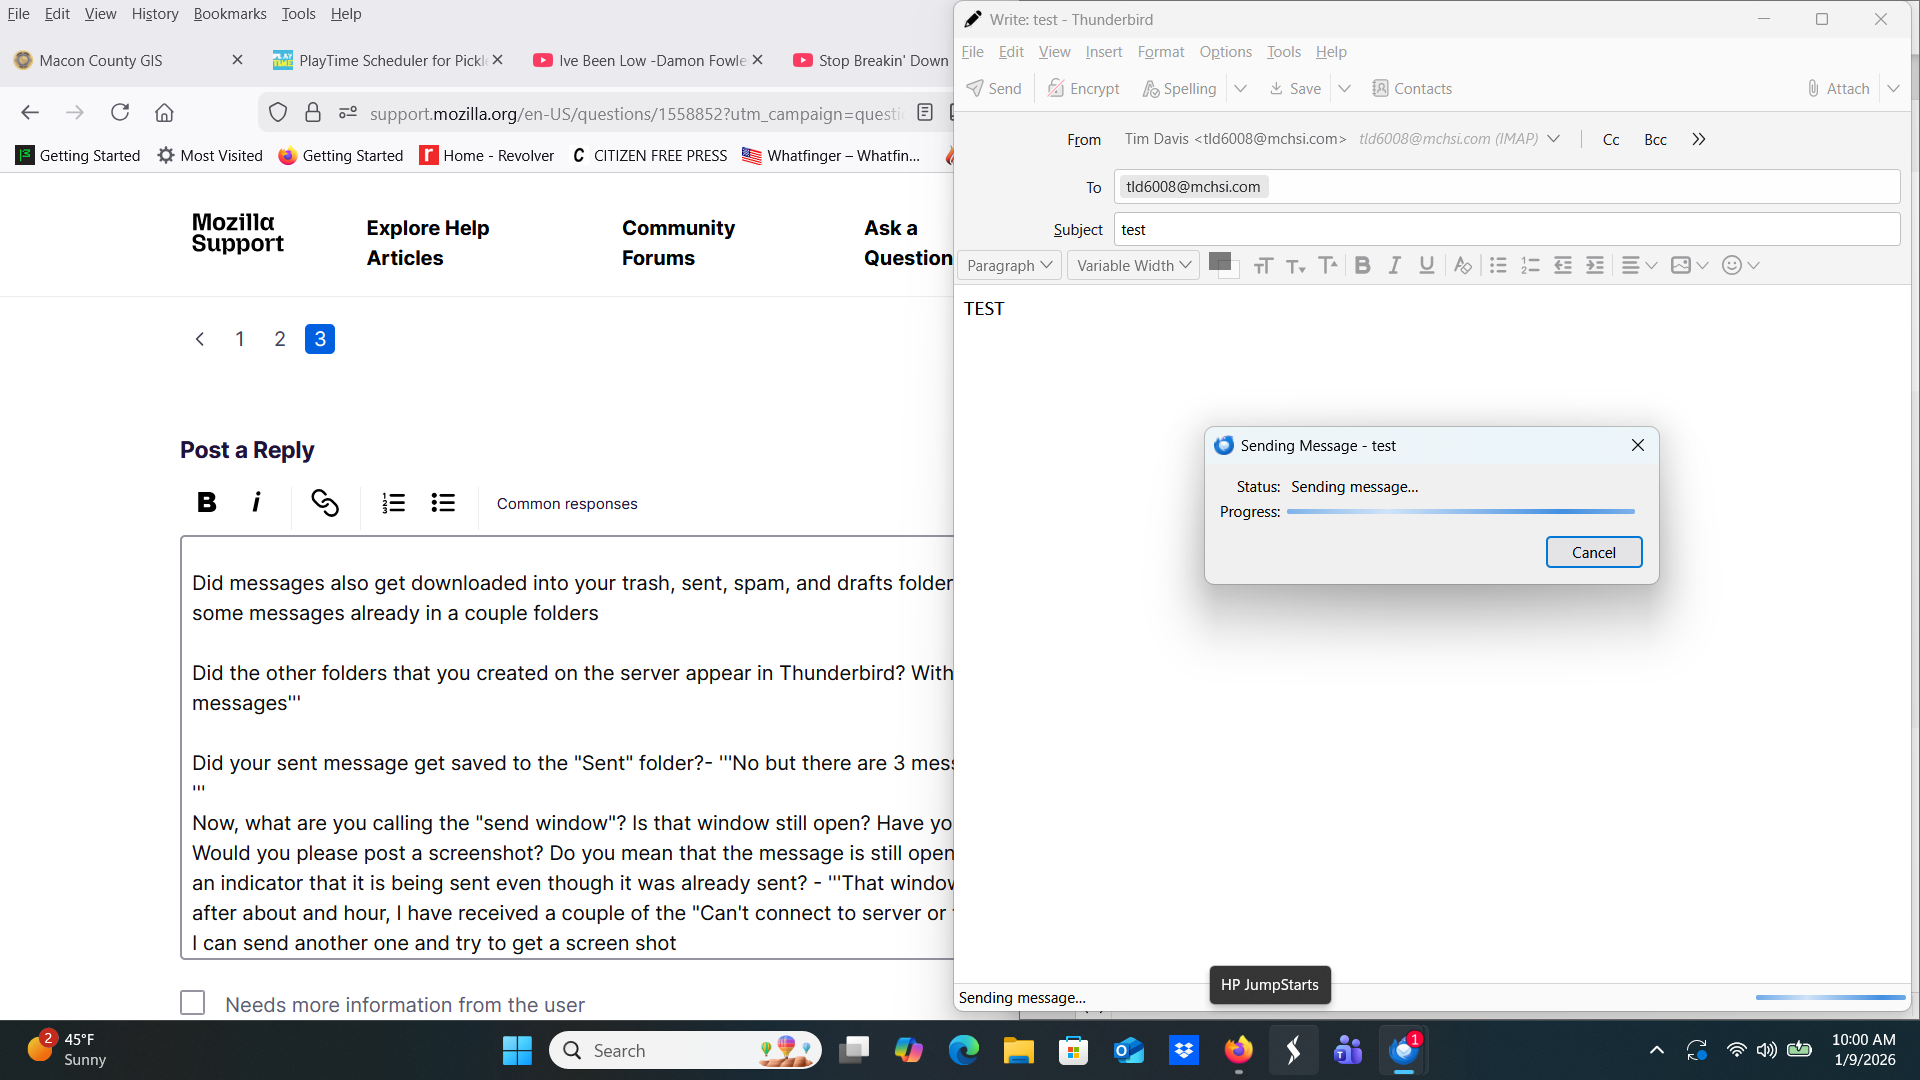Check Needs more information from the user

click(193, 1003)
